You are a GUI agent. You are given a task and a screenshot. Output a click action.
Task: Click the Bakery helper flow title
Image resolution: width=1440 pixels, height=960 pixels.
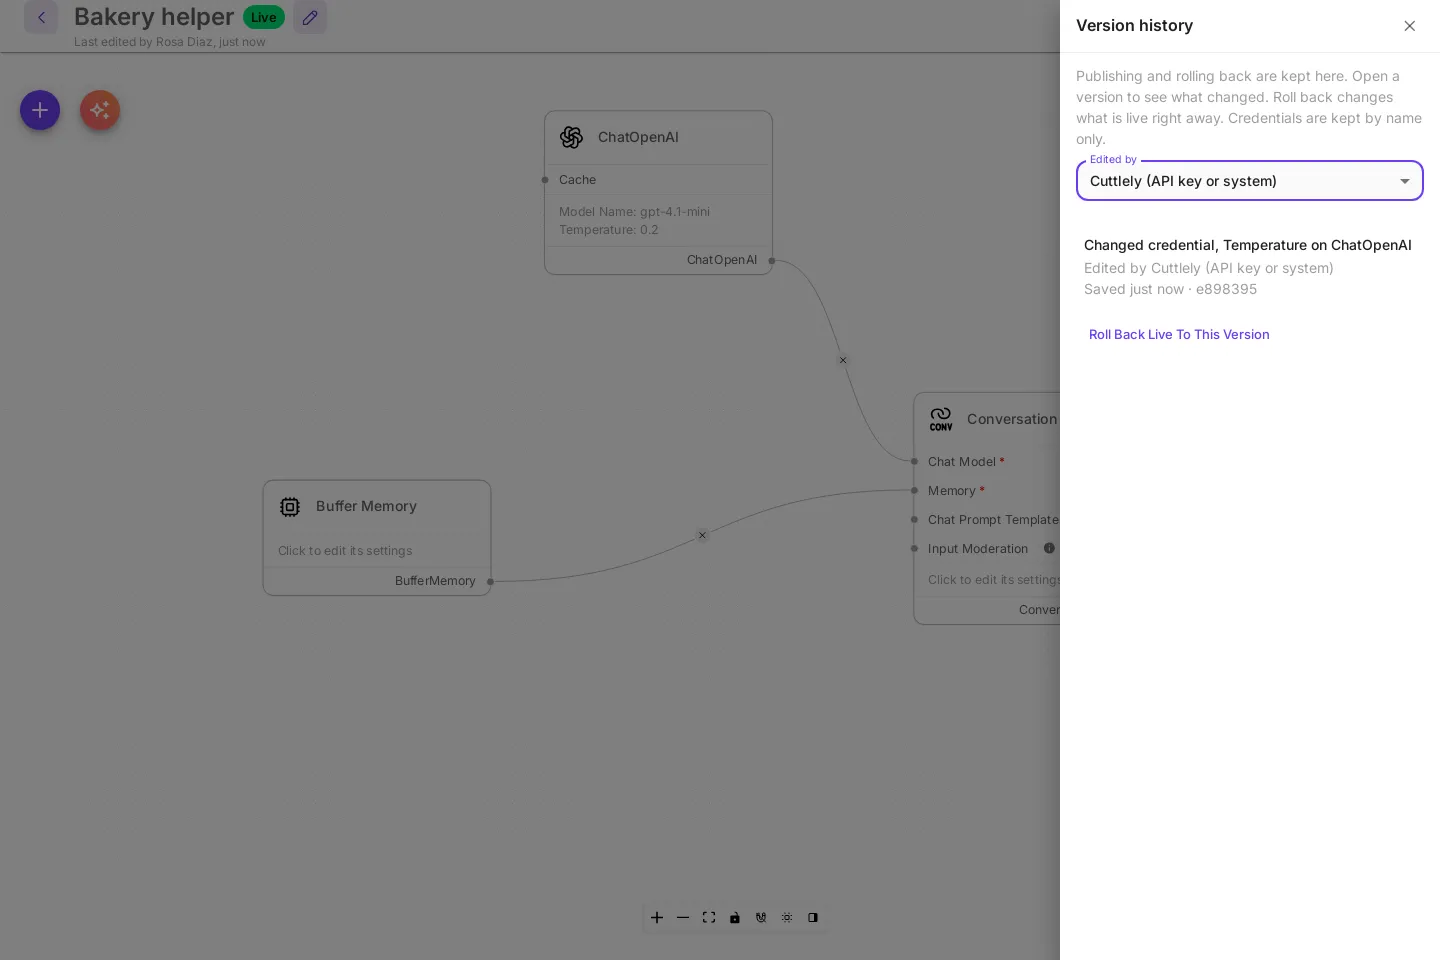click(x=154, y=17)
